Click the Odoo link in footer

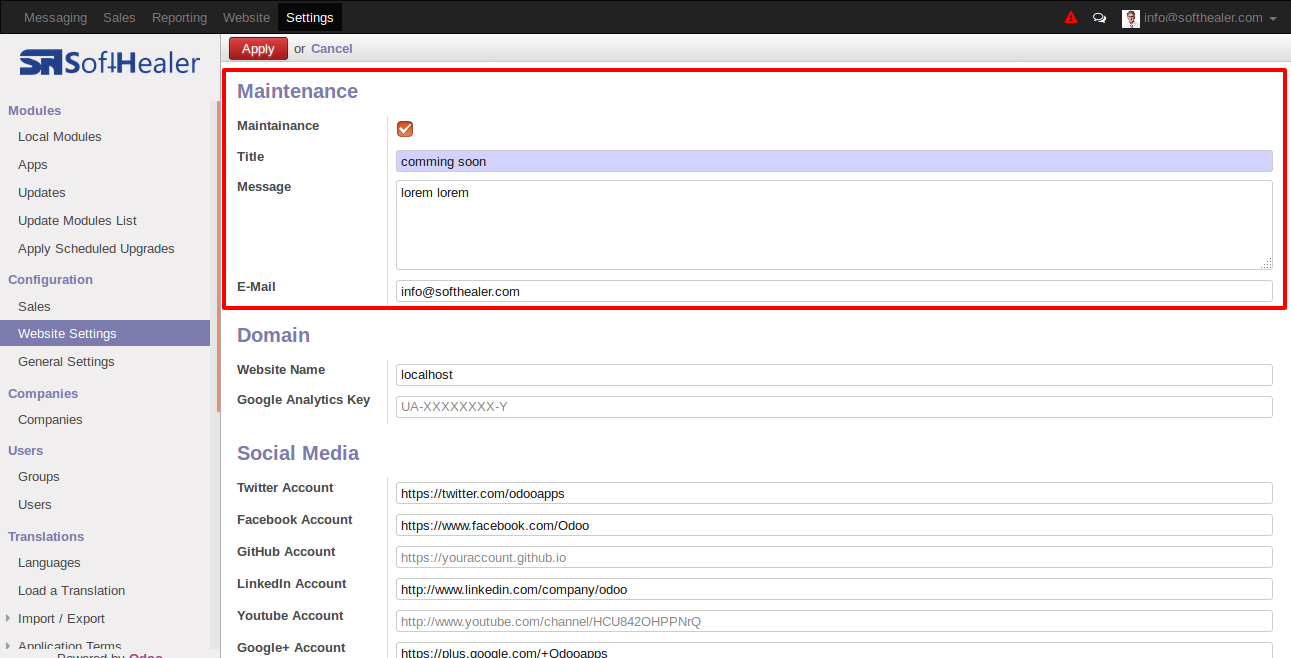146,655
